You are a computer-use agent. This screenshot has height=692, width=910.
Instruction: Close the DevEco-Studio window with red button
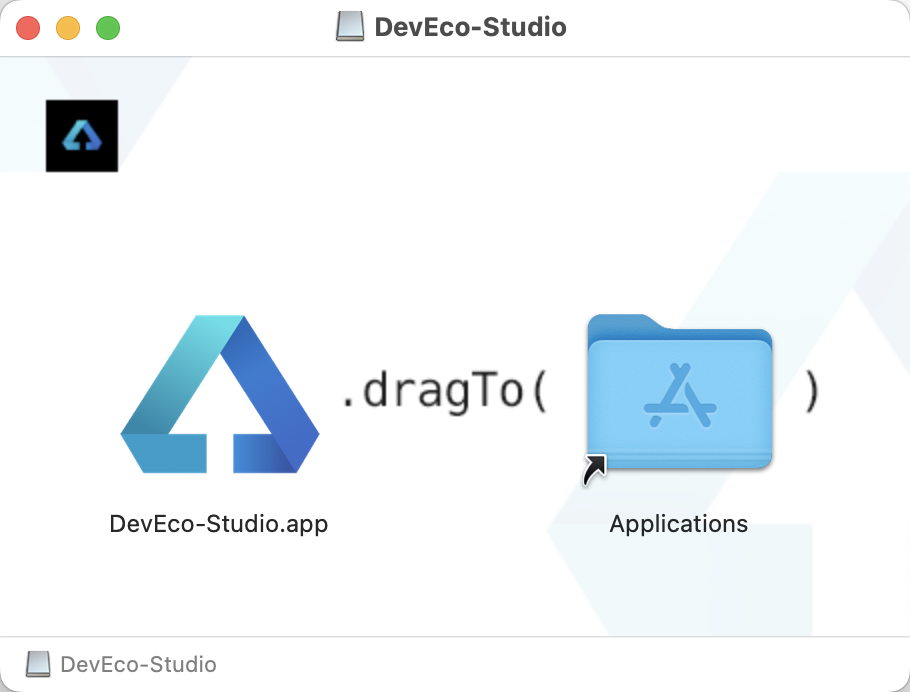tap(28, 28)
